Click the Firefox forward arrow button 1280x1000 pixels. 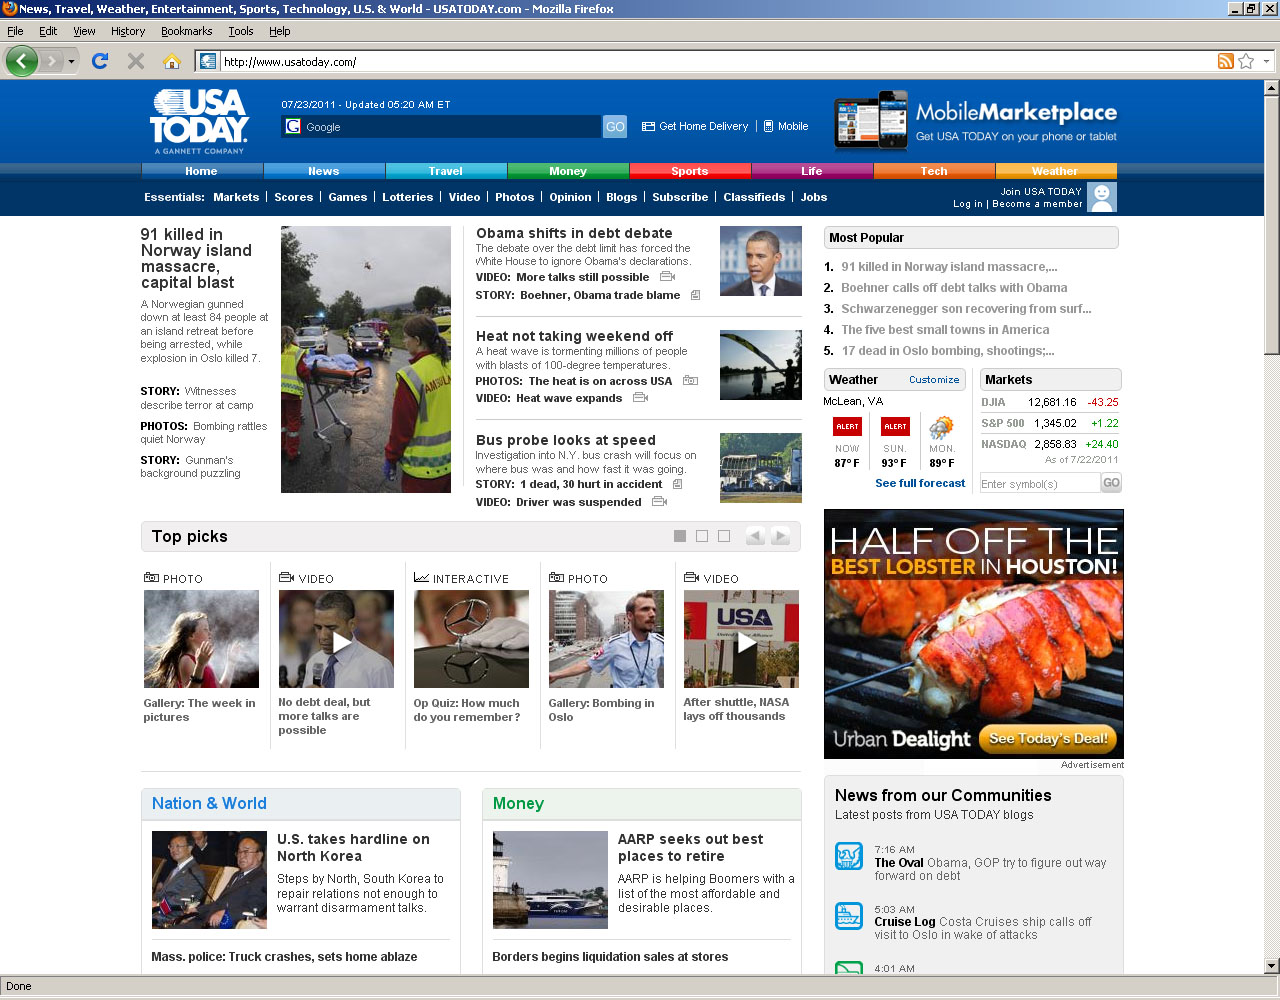click(52, 61)
